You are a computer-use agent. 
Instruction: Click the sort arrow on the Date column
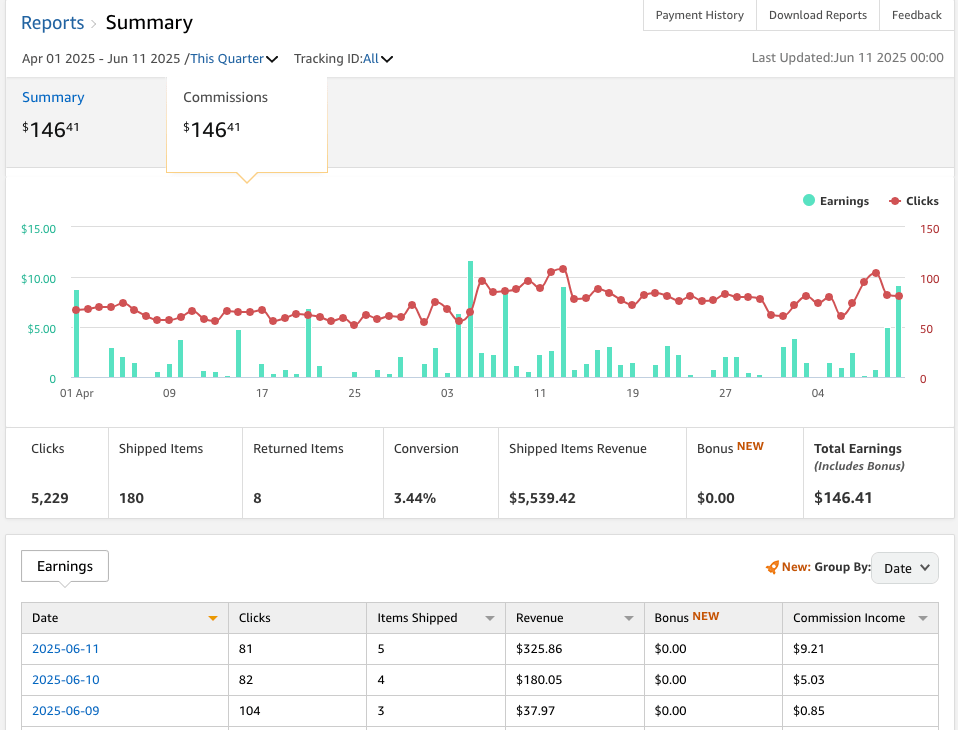tap(212, 618)
